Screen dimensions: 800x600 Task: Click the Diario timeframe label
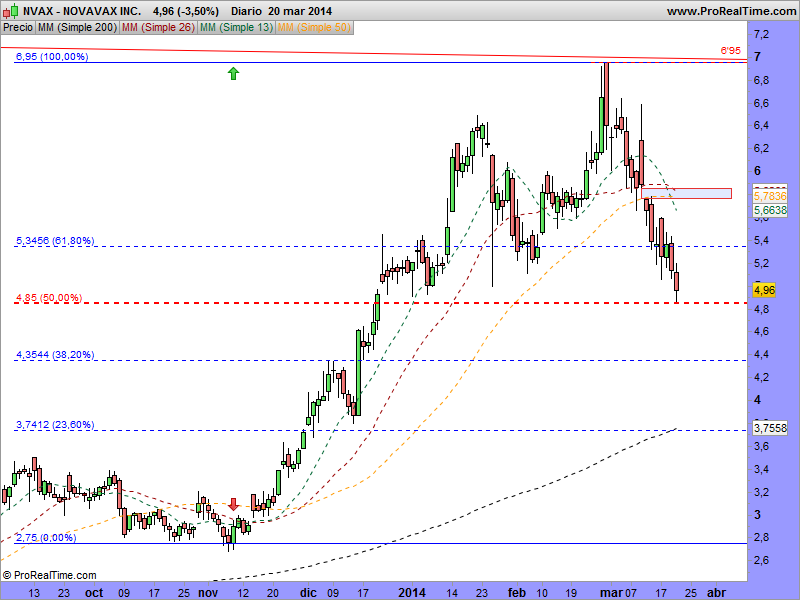(246, 11)
